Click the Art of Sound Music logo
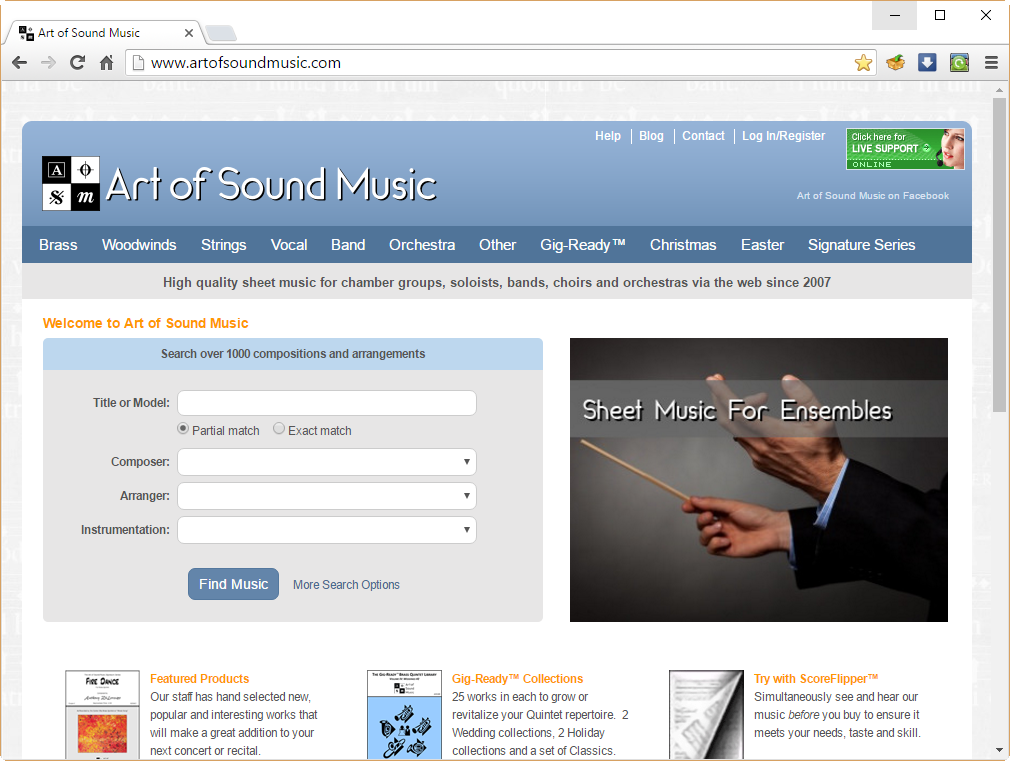The width and height of the screenshot is (1010, 761). pos(239,184)
